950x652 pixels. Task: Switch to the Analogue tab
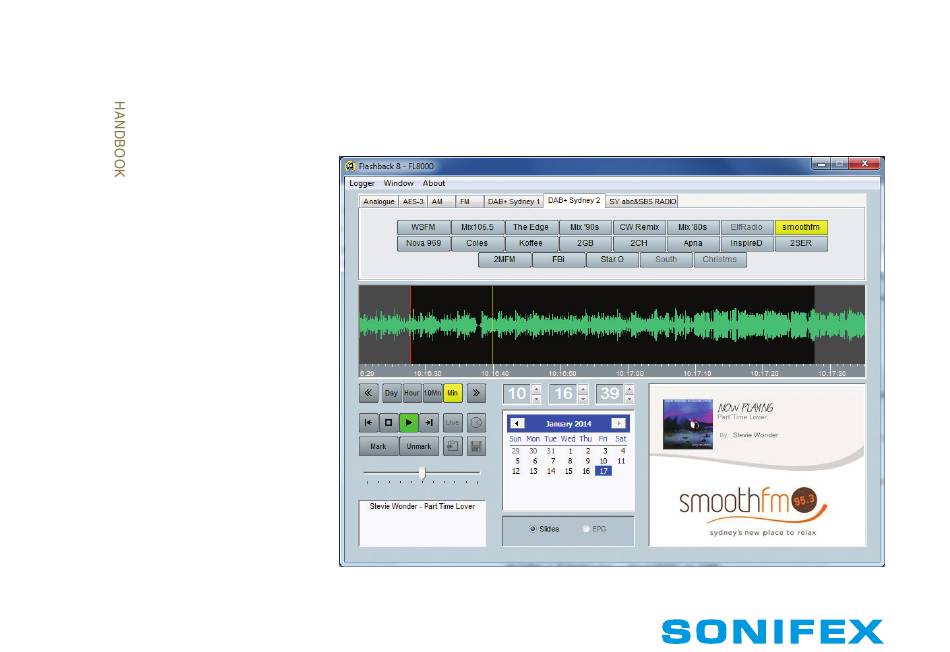click(x=379, y=201)
